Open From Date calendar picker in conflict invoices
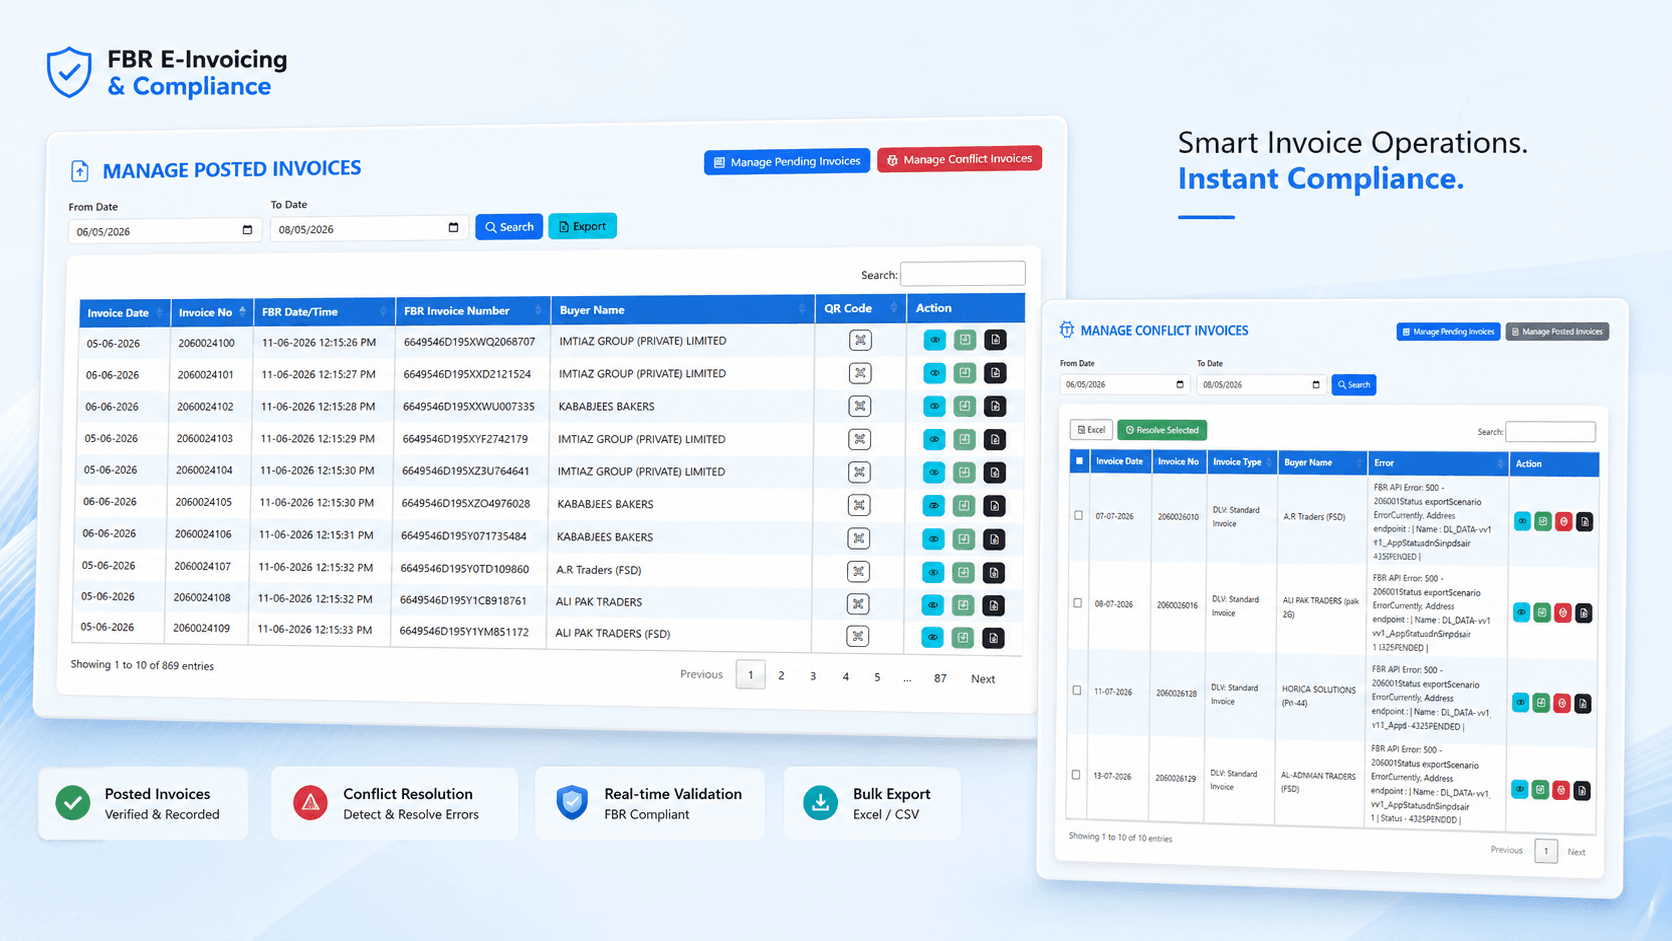This screenshot has width=1672, height=941. [x=1180, y=384]
